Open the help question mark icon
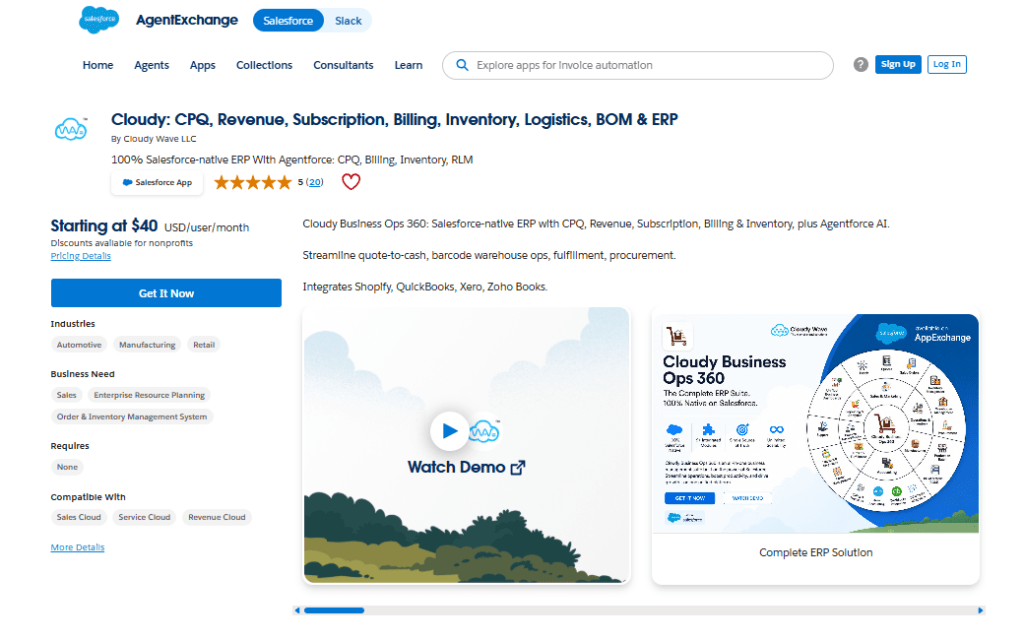 click(860, 64)
